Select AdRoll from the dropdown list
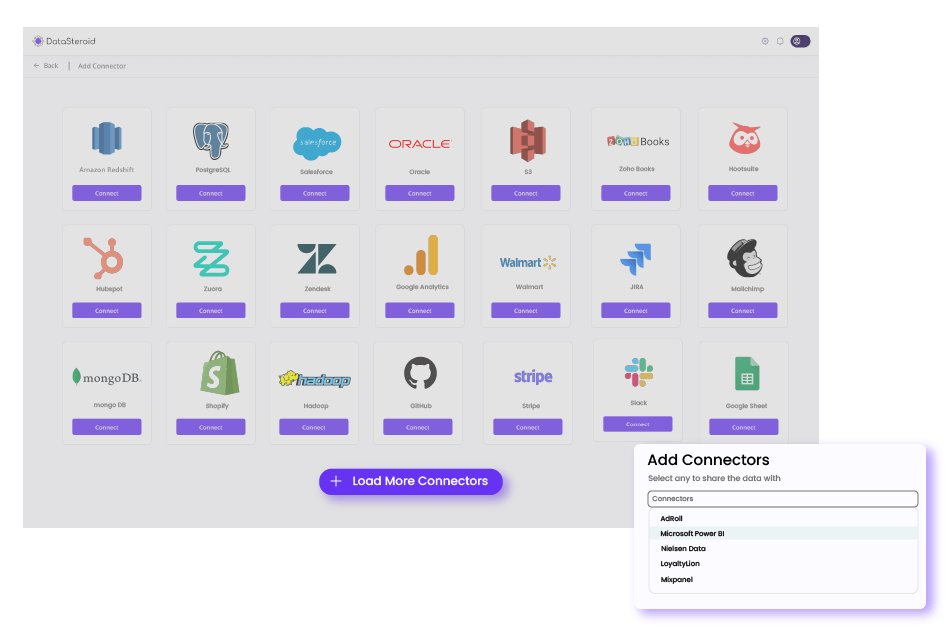Screen dimensions: 948x637 click(x=672, y=519)
